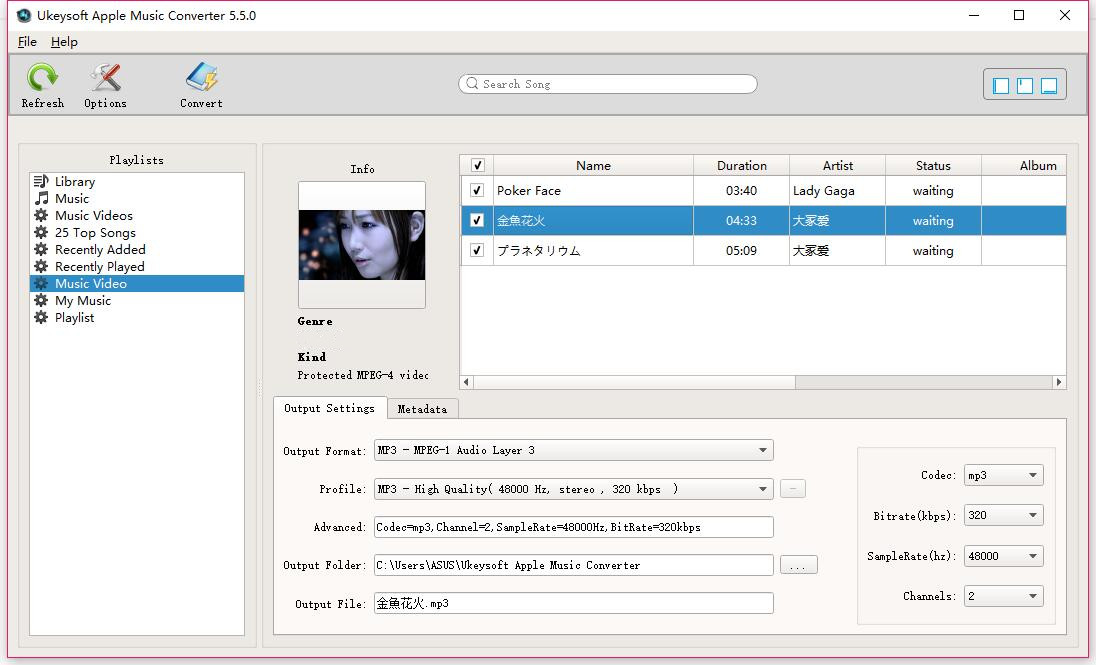The height and width of the screenshot is (665, 1096).
Task: Open the File menu
Action: pos(27,42)
